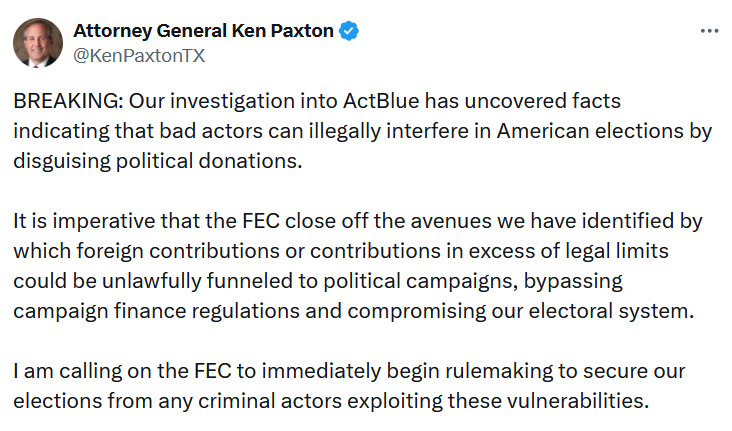
Task: Click the line starting 'which foreign contributions'
Action: (x=341, y=251)
